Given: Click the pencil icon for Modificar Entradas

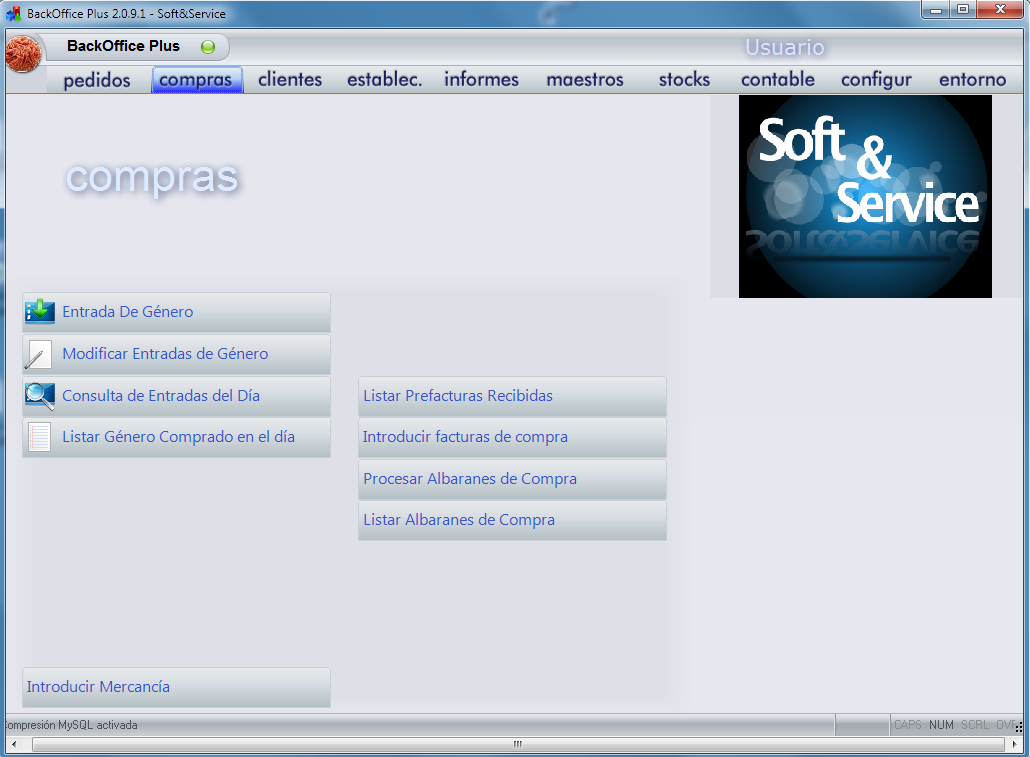Looking at the screenshot, I should point(39,354).
